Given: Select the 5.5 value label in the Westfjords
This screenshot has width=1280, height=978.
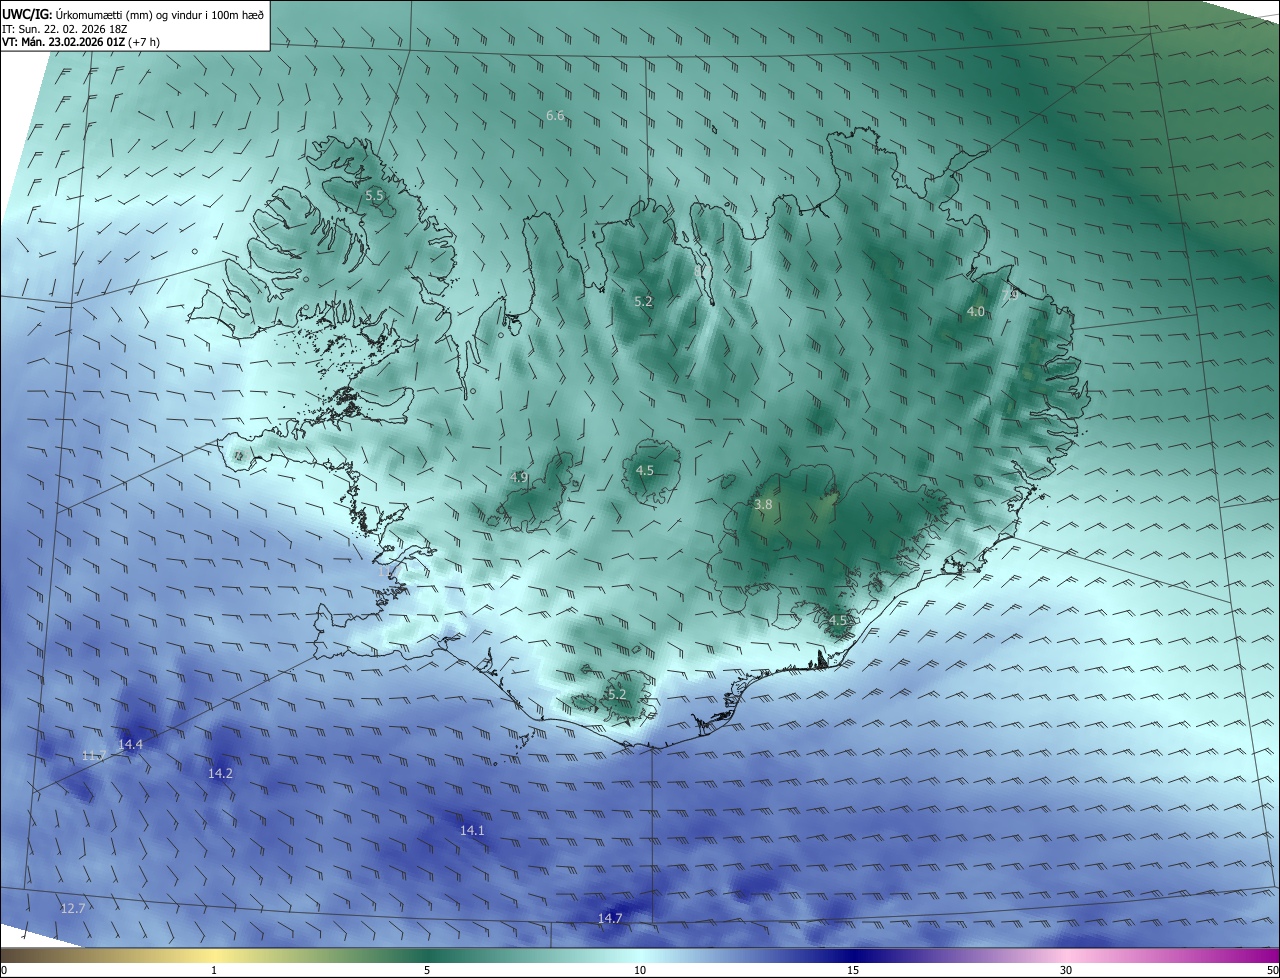Looking at the screenshot, I should [374, 196].
